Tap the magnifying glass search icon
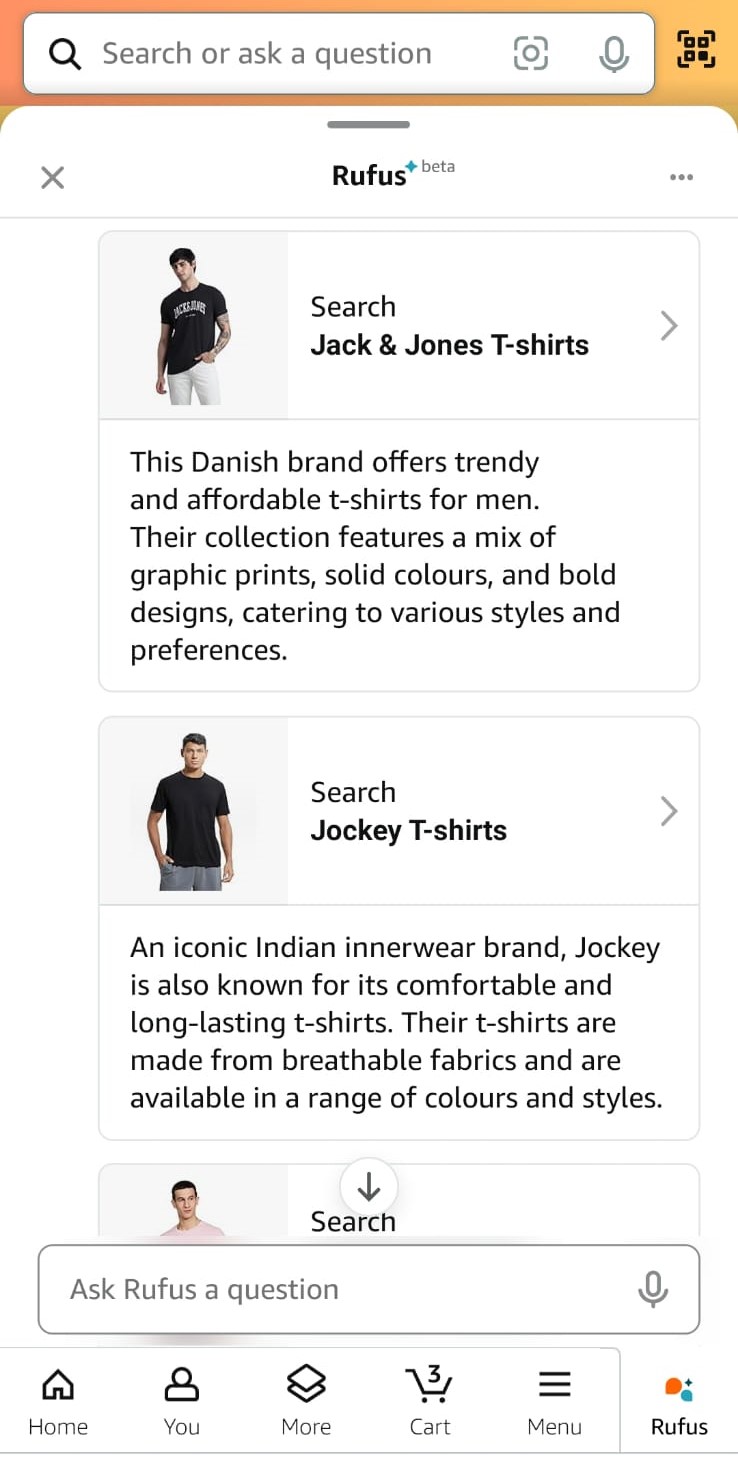Screen dimensions: 738x1471 (65, 54)
